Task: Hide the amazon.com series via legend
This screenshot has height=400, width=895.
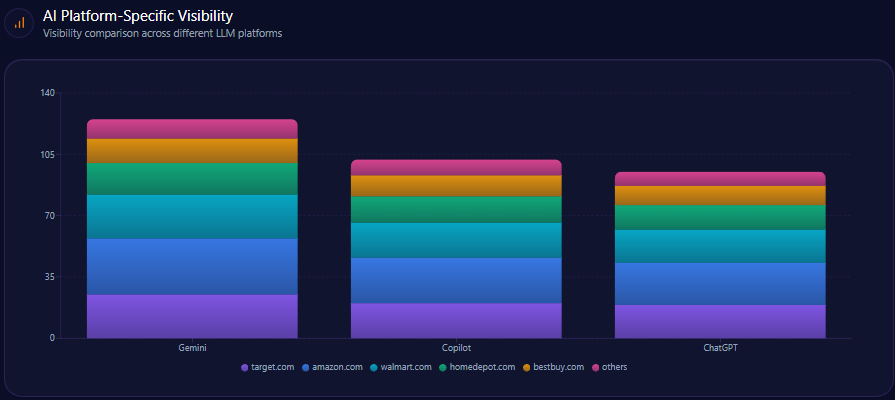Action: 332,367
